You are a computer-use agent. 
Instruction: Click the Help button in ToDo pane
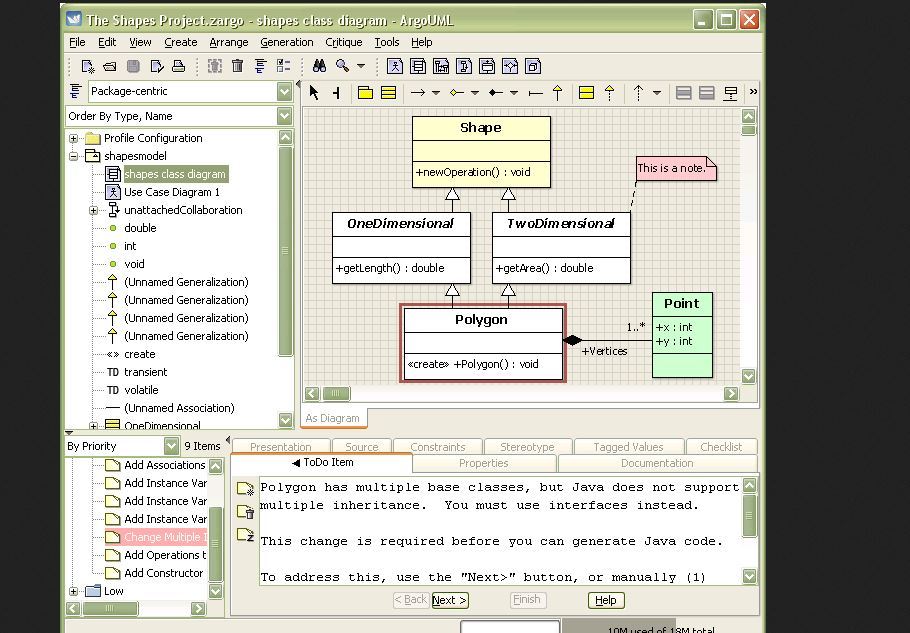605,600
